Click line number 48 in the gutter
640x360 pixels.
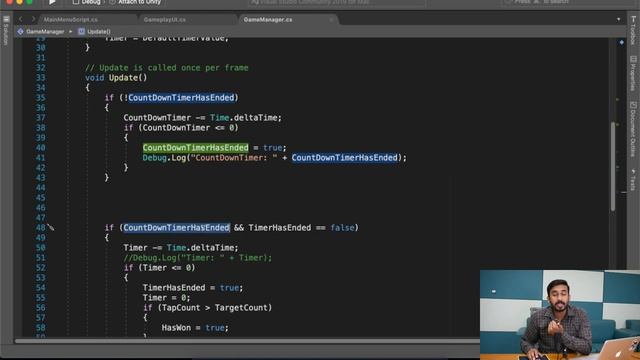(40, 227)
